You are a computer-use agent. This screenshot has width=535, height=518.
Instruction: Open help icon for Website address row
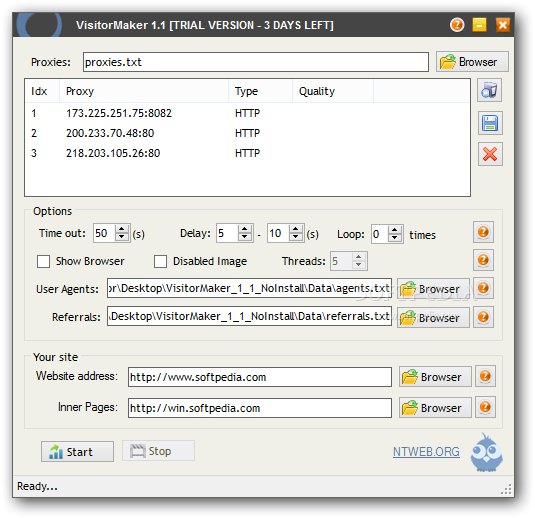[x=485, y=376]
